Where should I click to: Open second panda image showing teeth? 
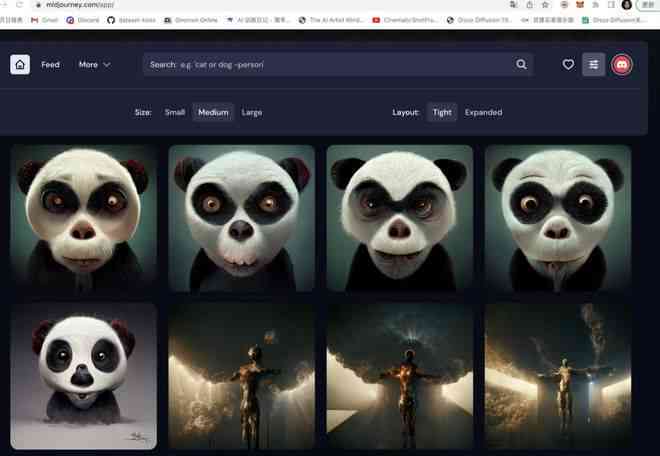pyautogui.click(x=242, y=218)
